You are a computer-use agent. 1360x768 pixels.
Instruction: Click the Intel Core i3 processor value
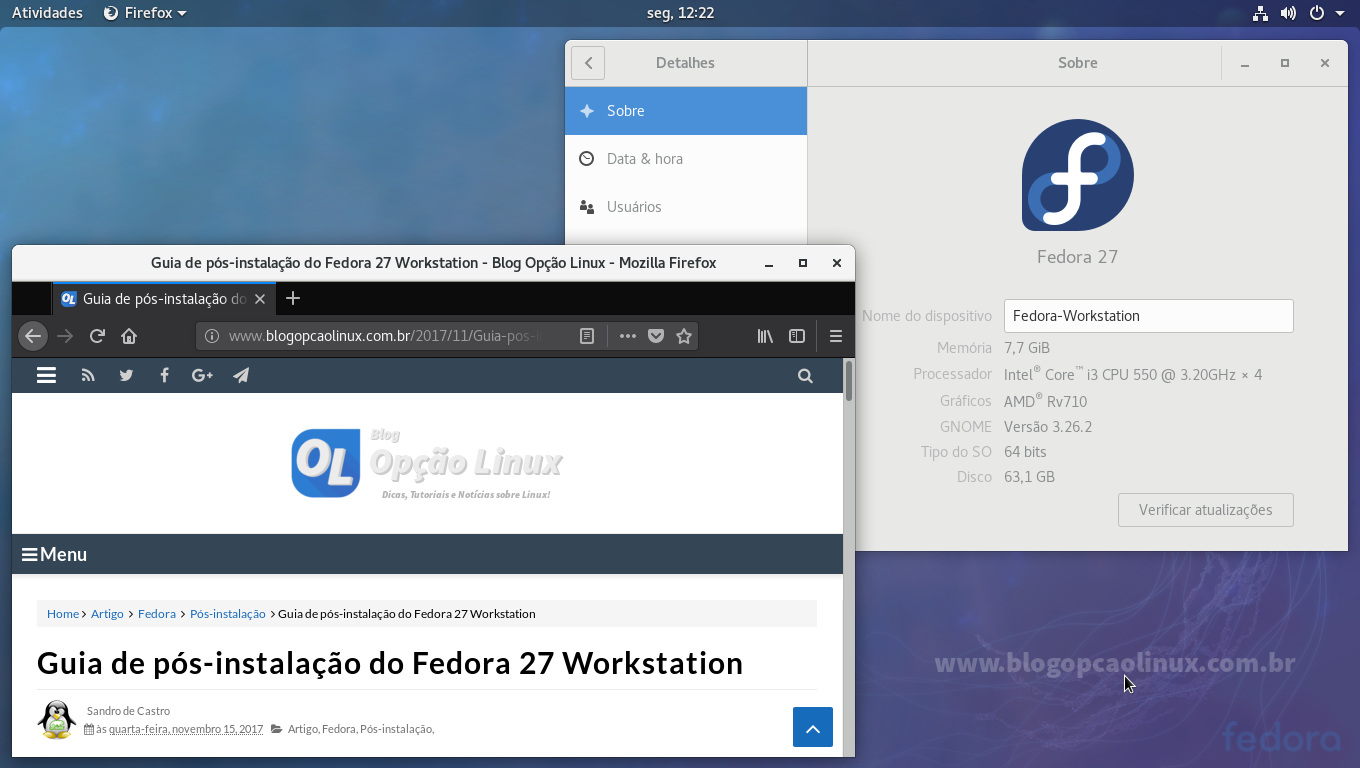pyautogui.click(x=1133, y=375)
